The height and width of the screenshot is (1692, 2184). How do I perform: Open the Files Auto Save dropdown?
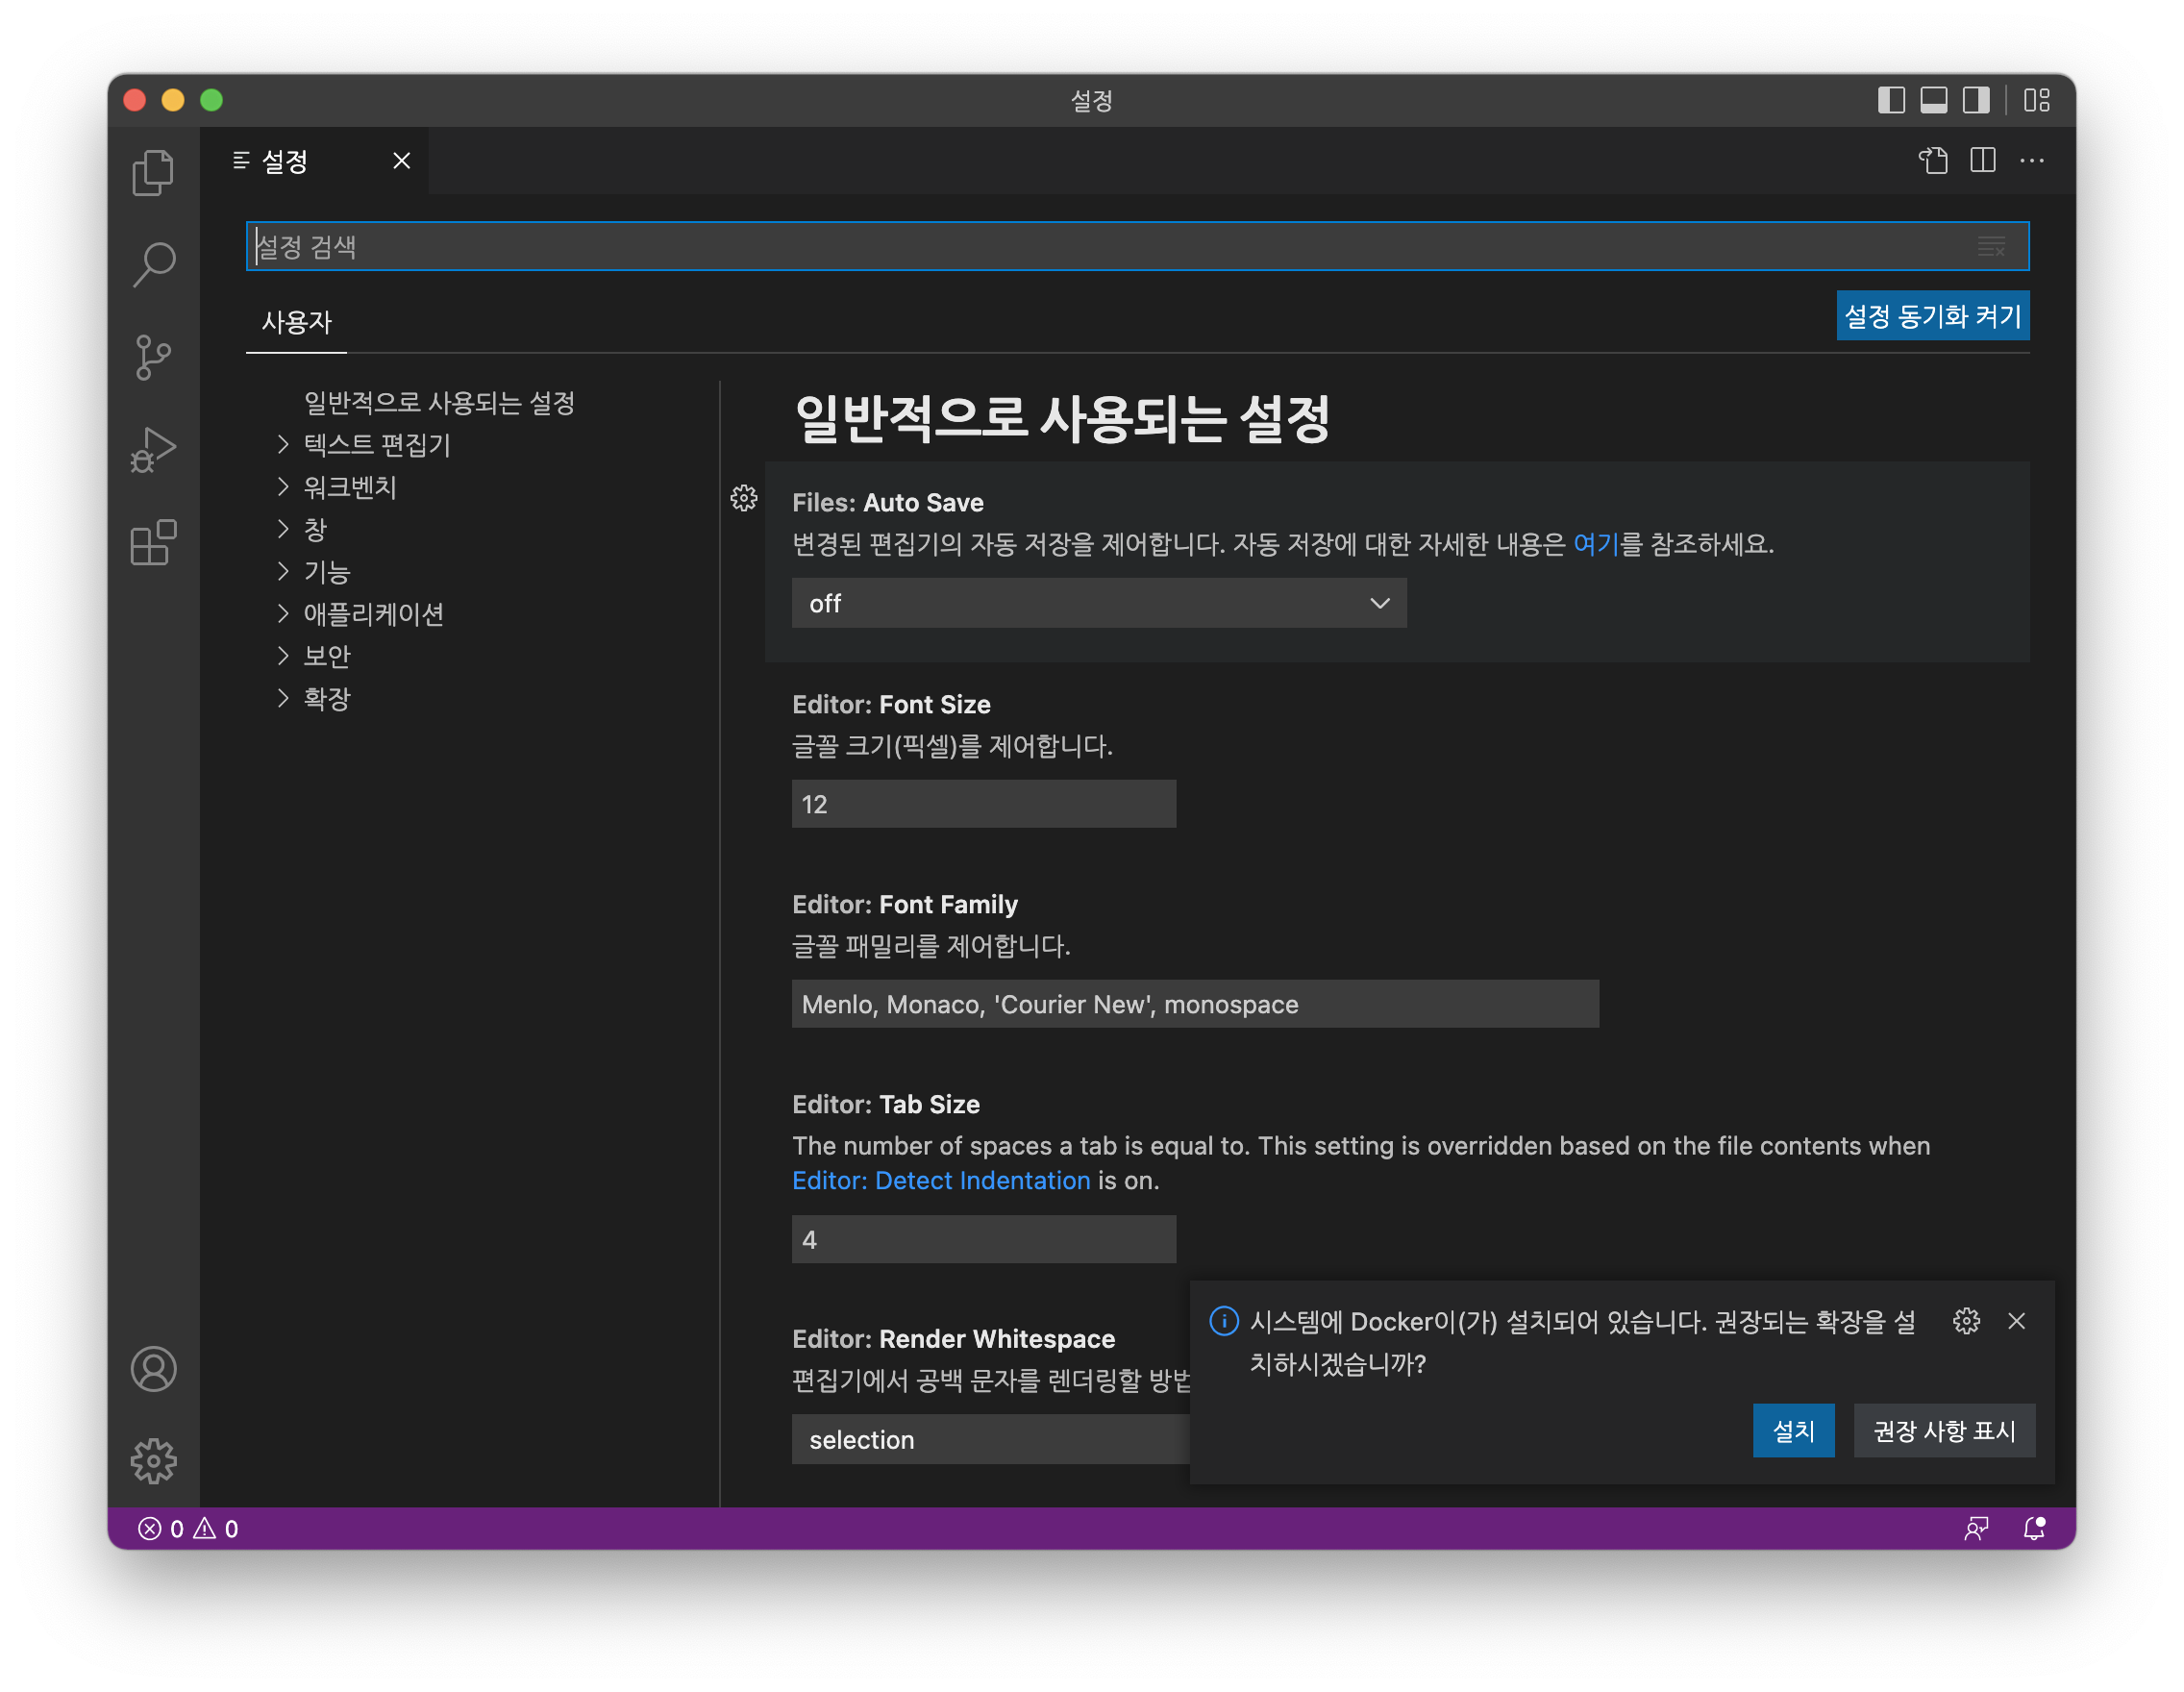(x=1098, y=603)
